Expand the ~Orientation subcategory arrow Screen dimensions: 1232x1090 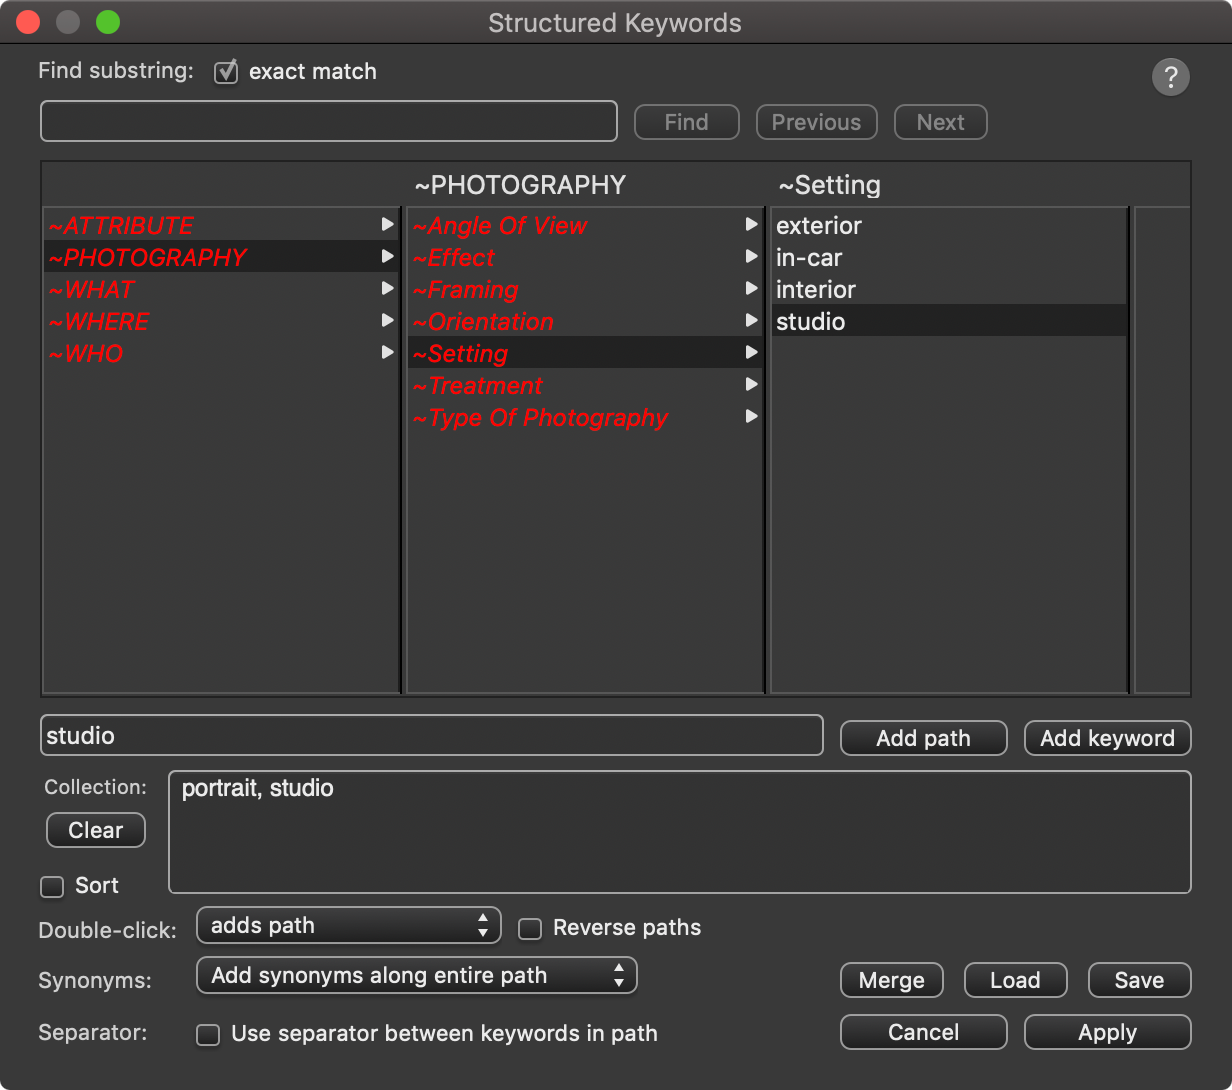(x=752, y=321)
